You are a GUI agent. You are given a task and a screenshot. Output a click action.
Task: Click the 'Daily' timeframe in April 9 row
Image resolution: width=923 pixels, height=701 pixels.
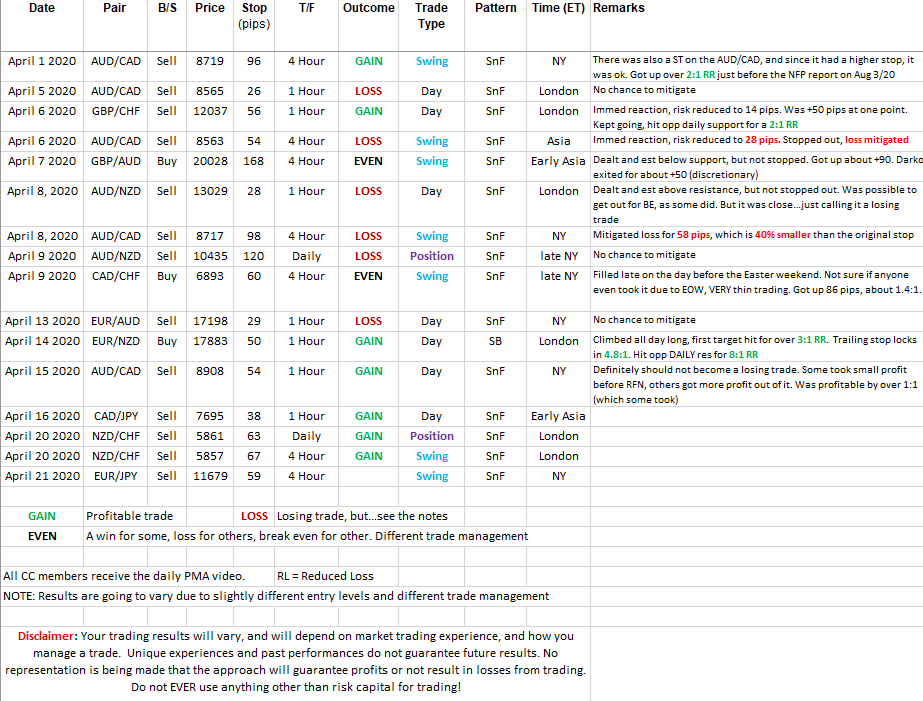coord(307,256)
